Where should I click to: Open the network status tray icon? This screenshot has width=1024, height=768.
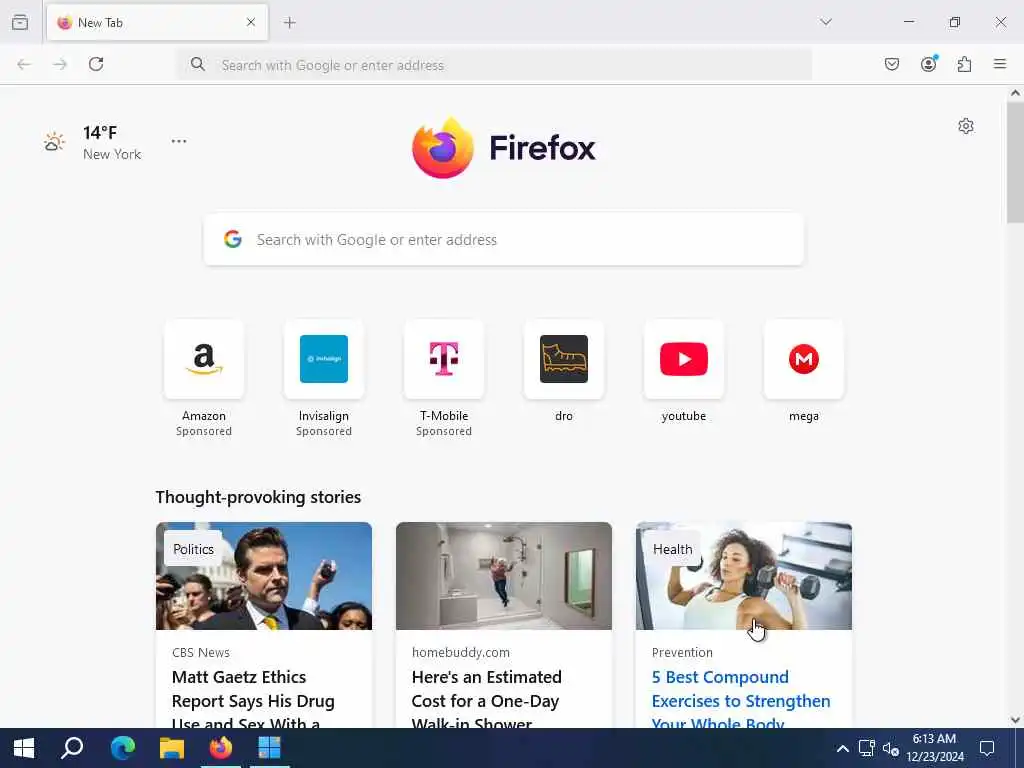point(867,748)
